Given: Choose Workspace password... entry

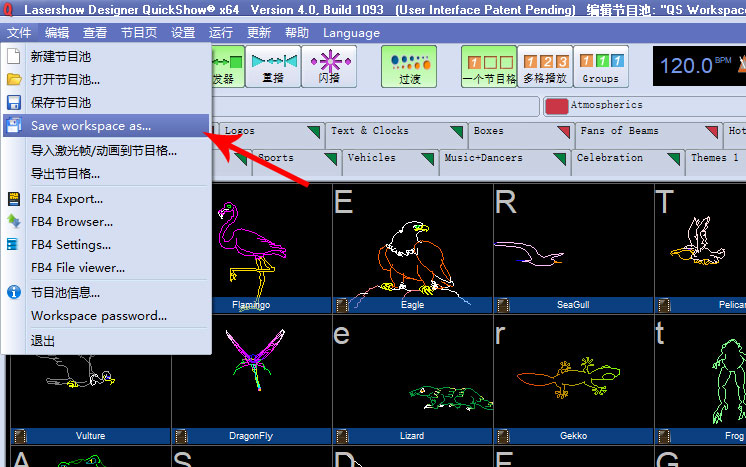Looking at the screenshot, I should point(106,316).
